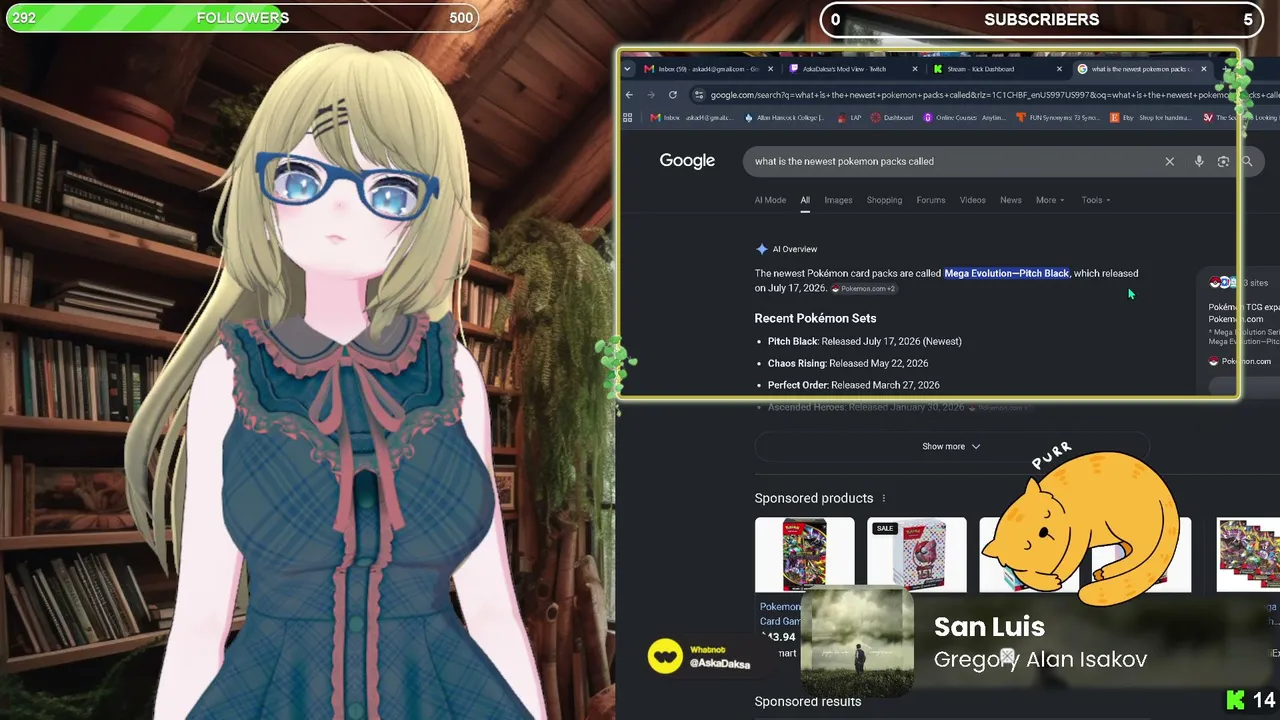Open the SALE-tagged sponsored product thumbnail
This screenshot has width=1280, height=720.
click(917, 554)
